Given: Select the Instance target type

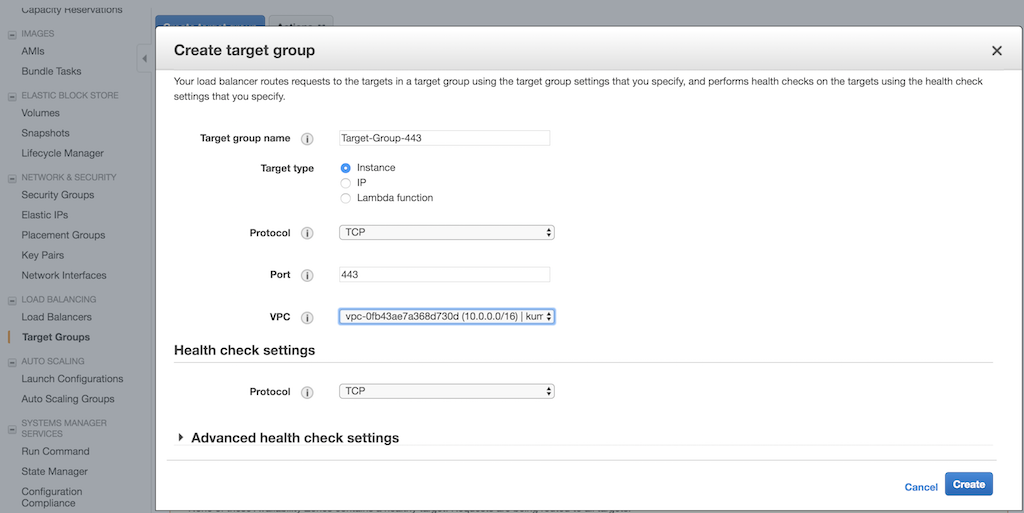Looking at the screenshot, I should click(x=345, y=168).
